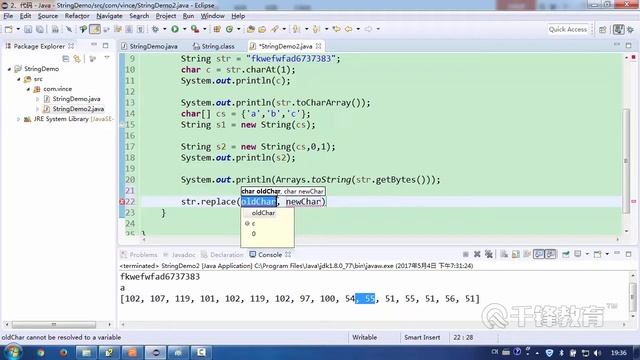Switch to the Problems tab

[x=139, y=255]
